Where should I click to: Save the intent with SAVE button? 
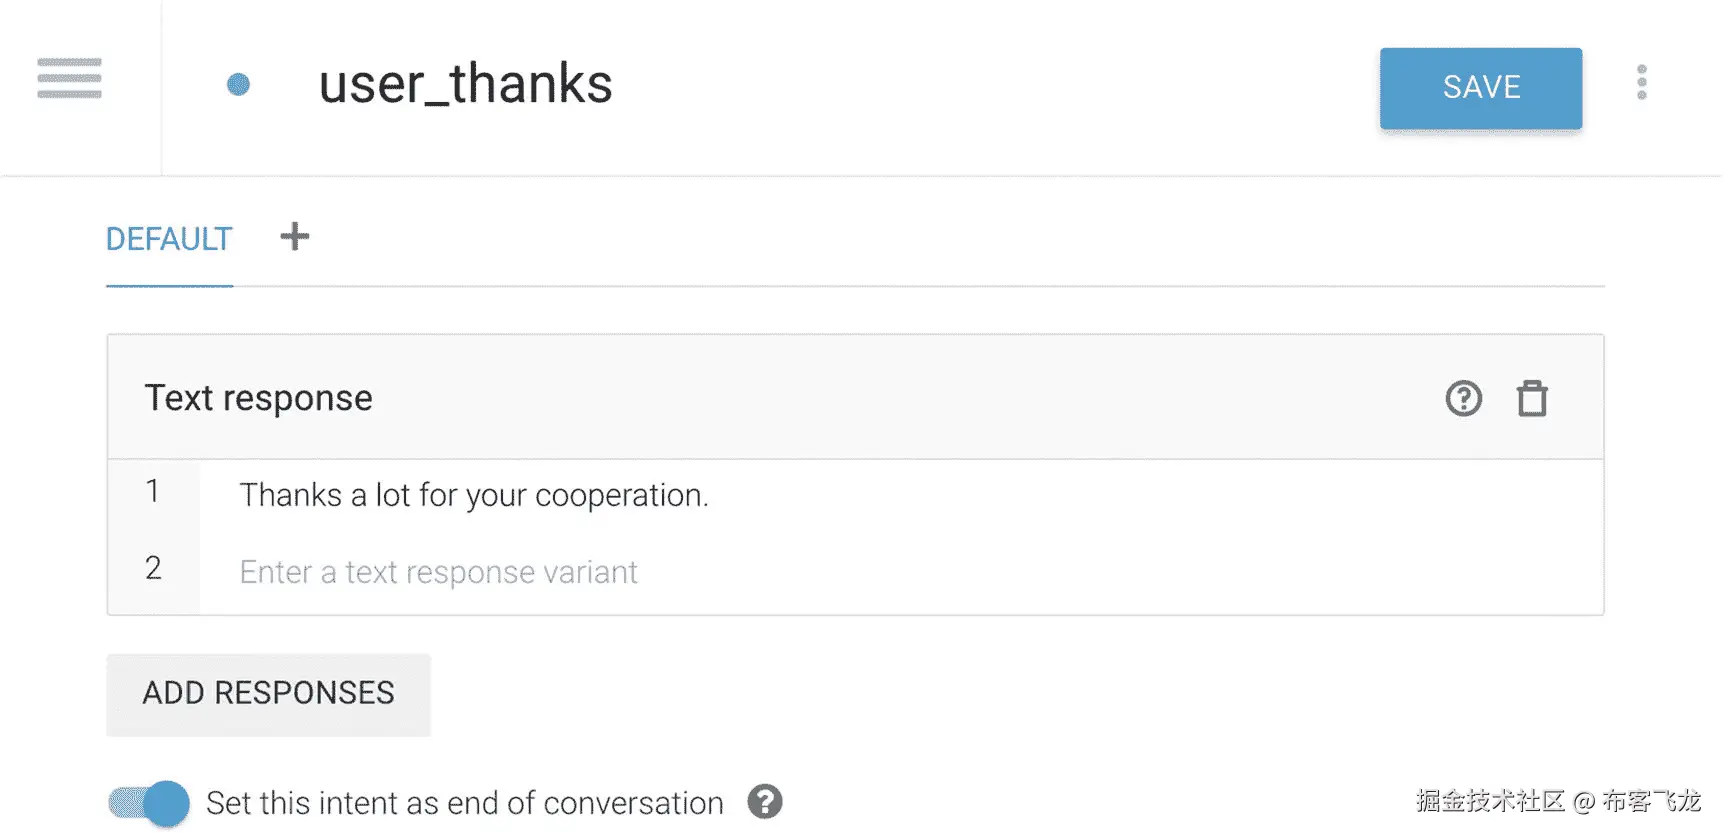(x=1480, y=88)
